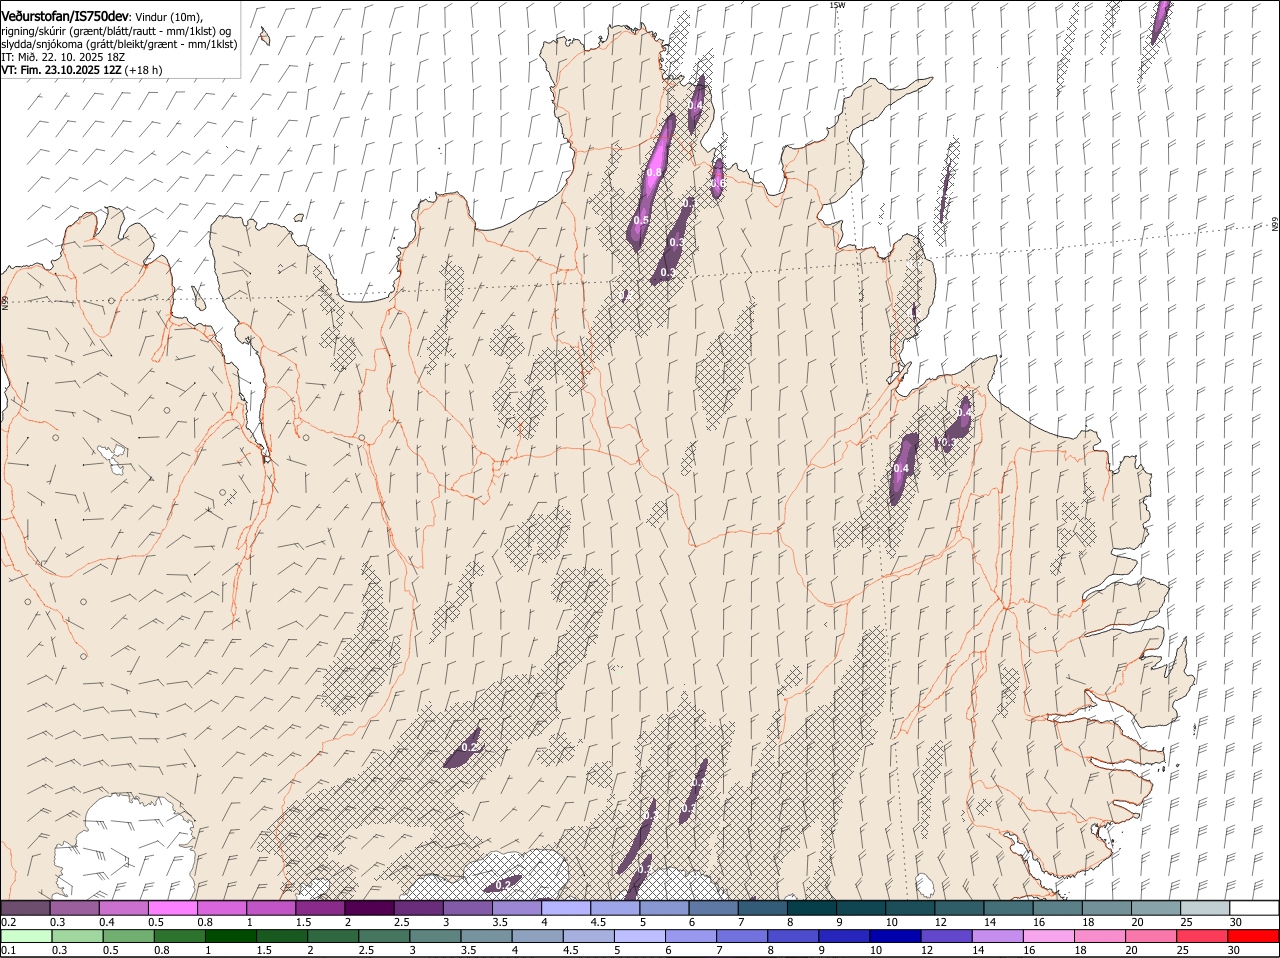This screenshot has width=1280, height=958.
Task: Pick lower legend swatch labeled 7
Action: click(x=741, y=936)
